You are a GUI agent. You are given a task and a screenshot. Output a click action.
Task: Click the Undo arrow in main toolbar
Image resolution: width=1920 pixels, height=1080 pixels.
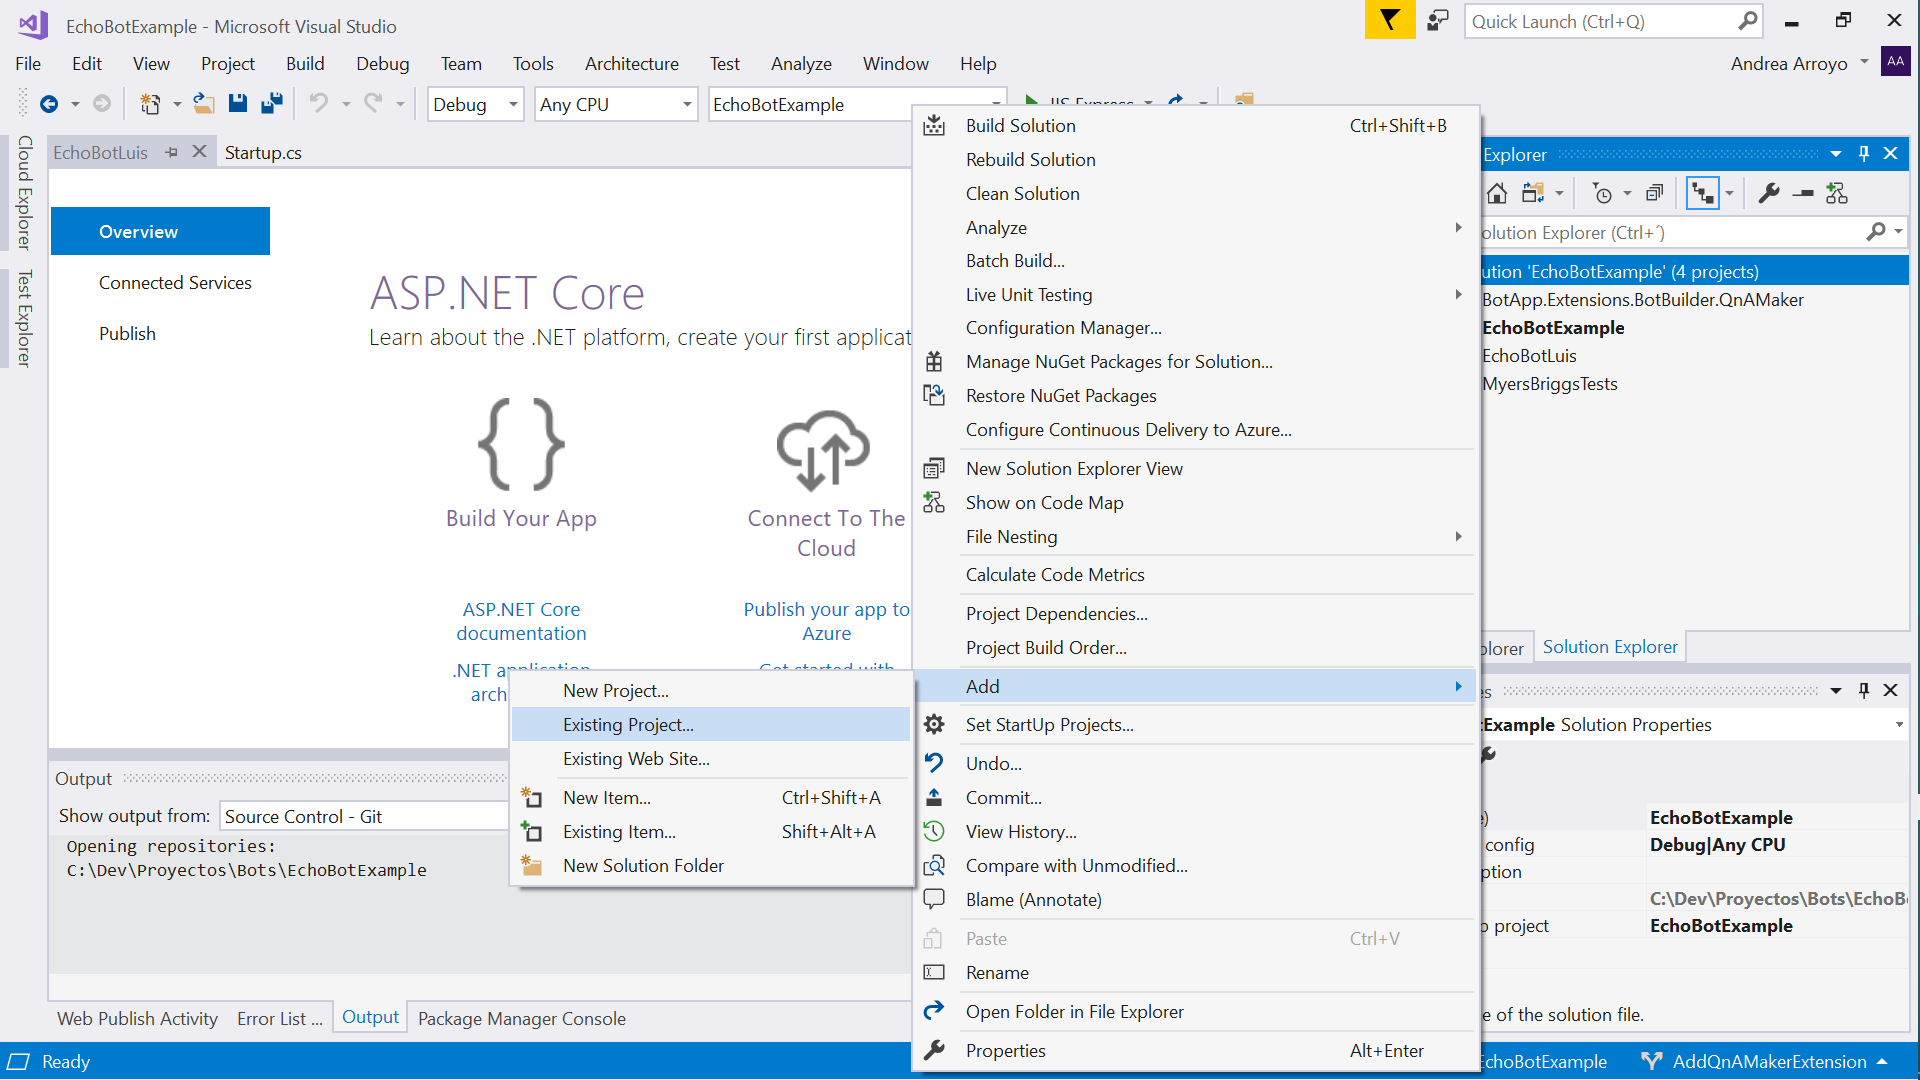coord(319,103)
